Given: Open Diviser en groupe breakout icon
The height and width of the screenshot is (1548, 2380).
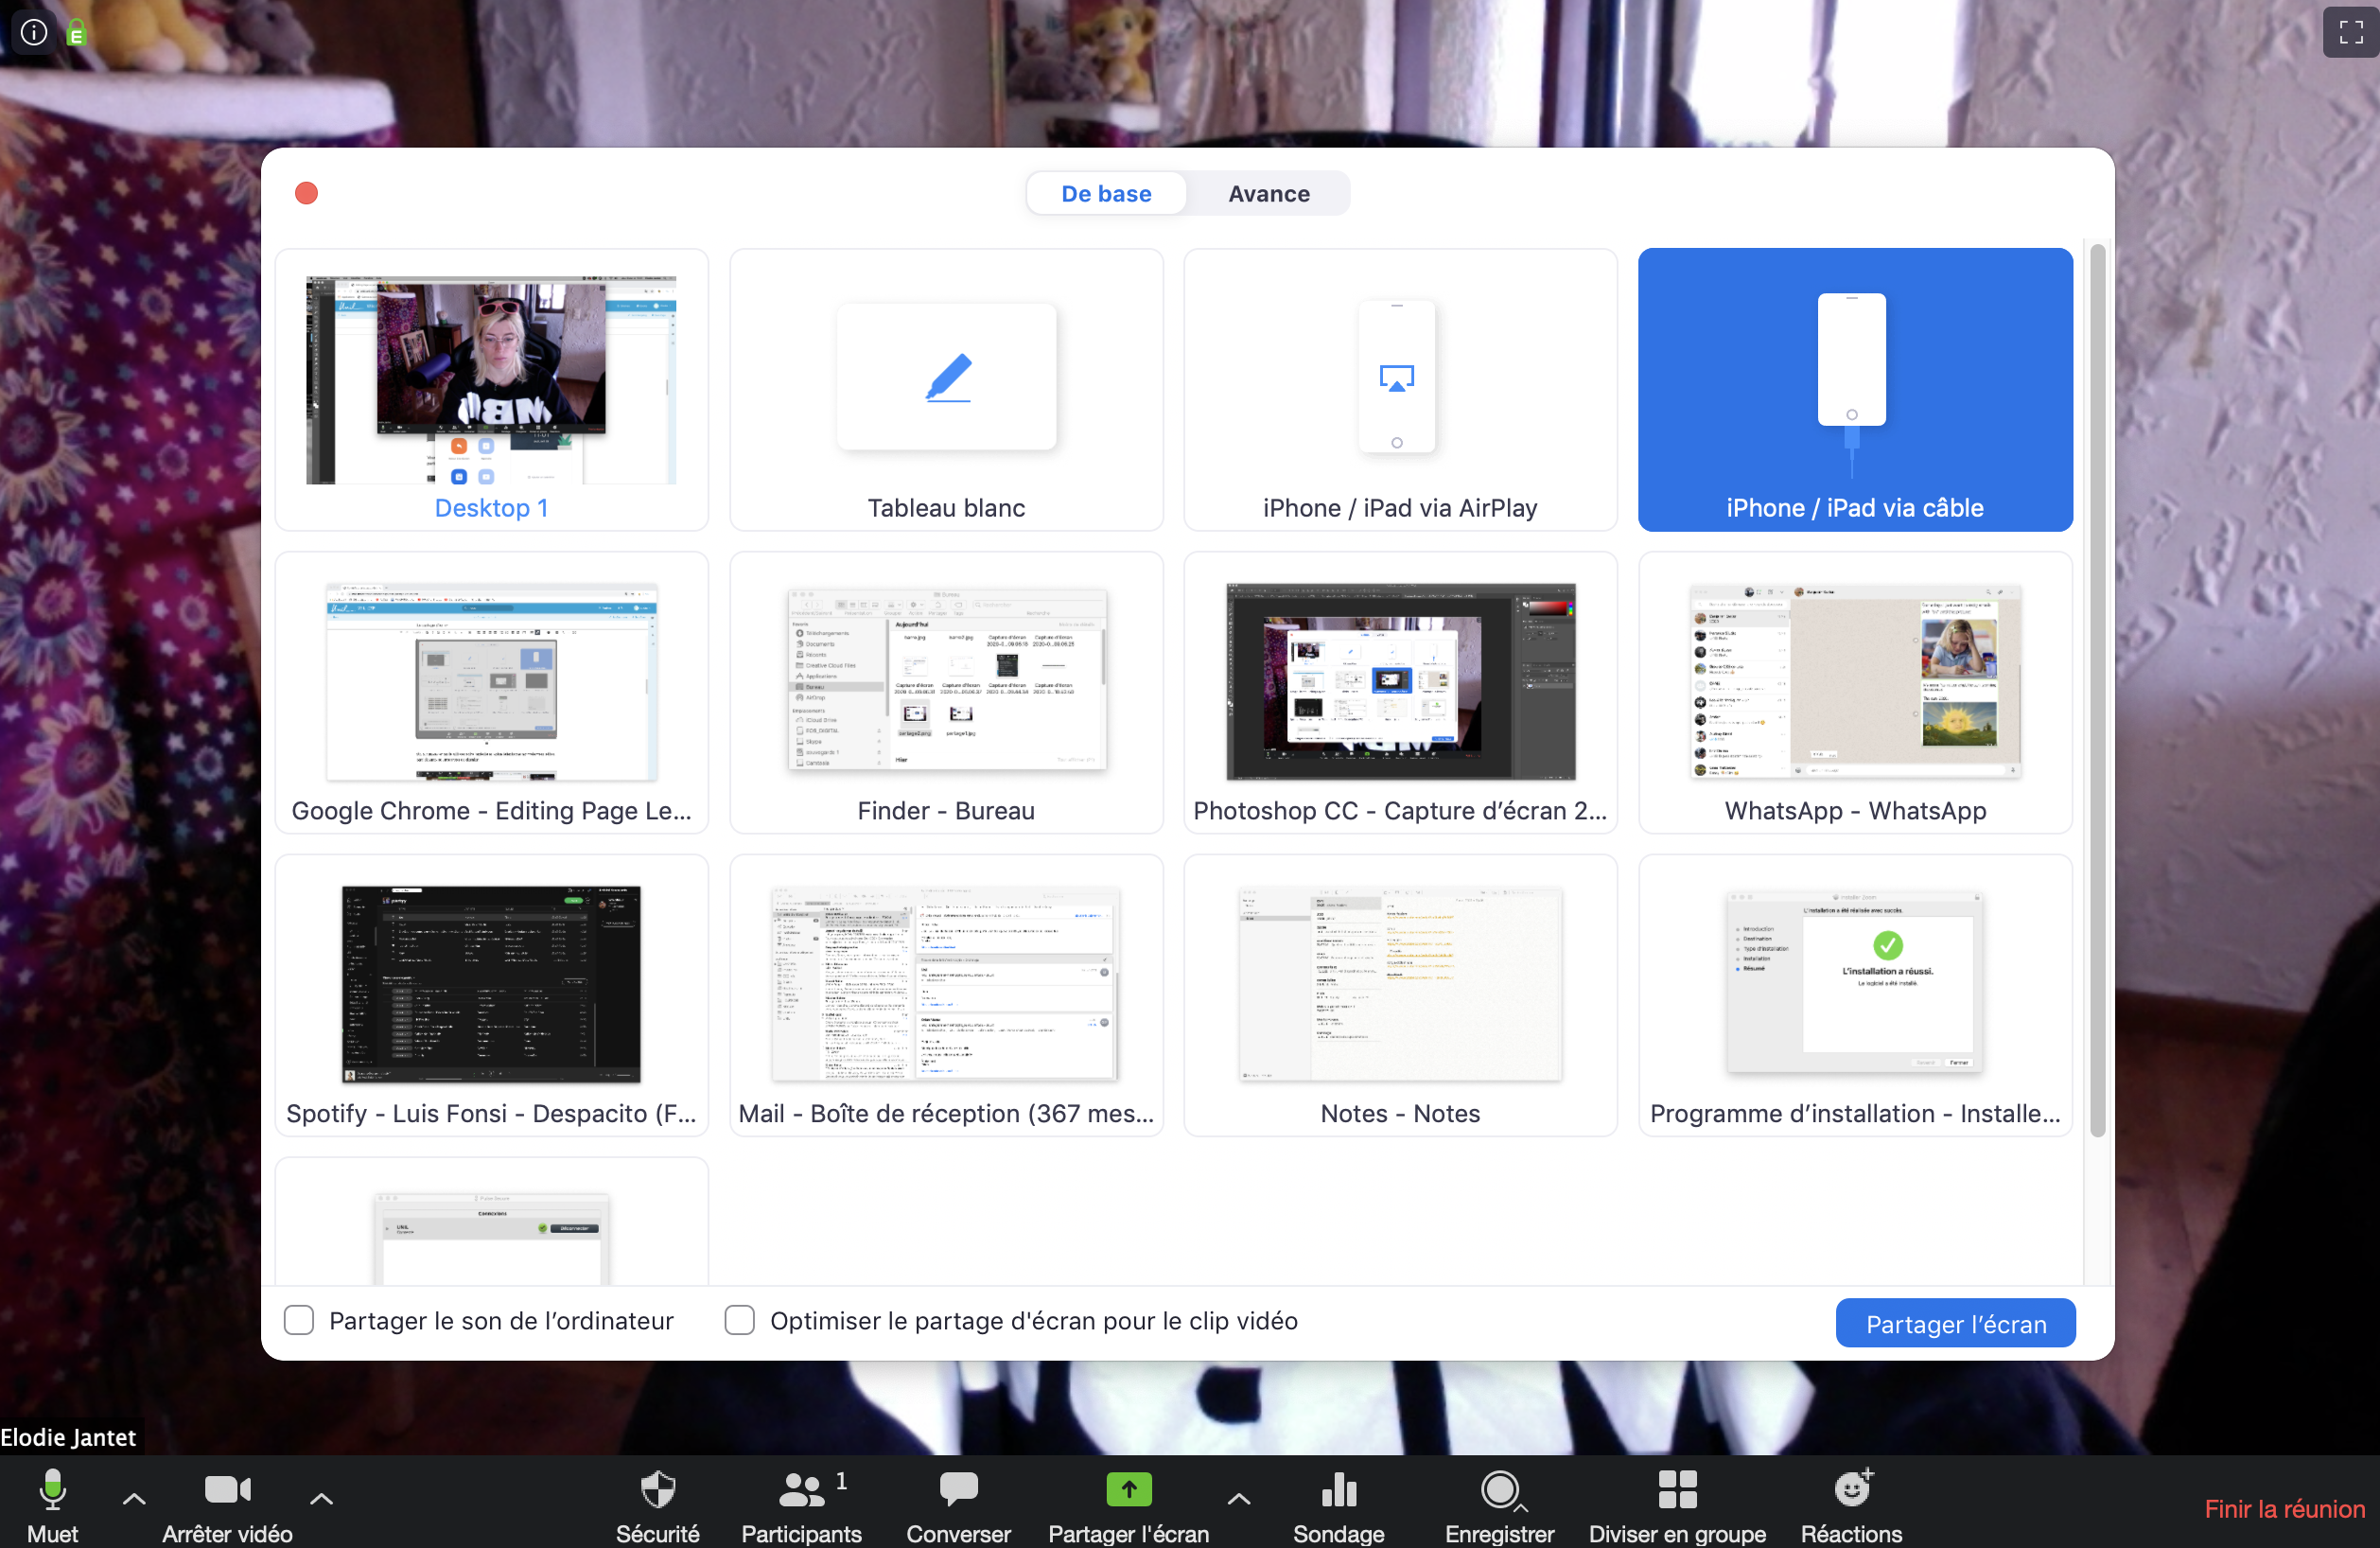Looking at the screenshot, I should [1677, 1490].
